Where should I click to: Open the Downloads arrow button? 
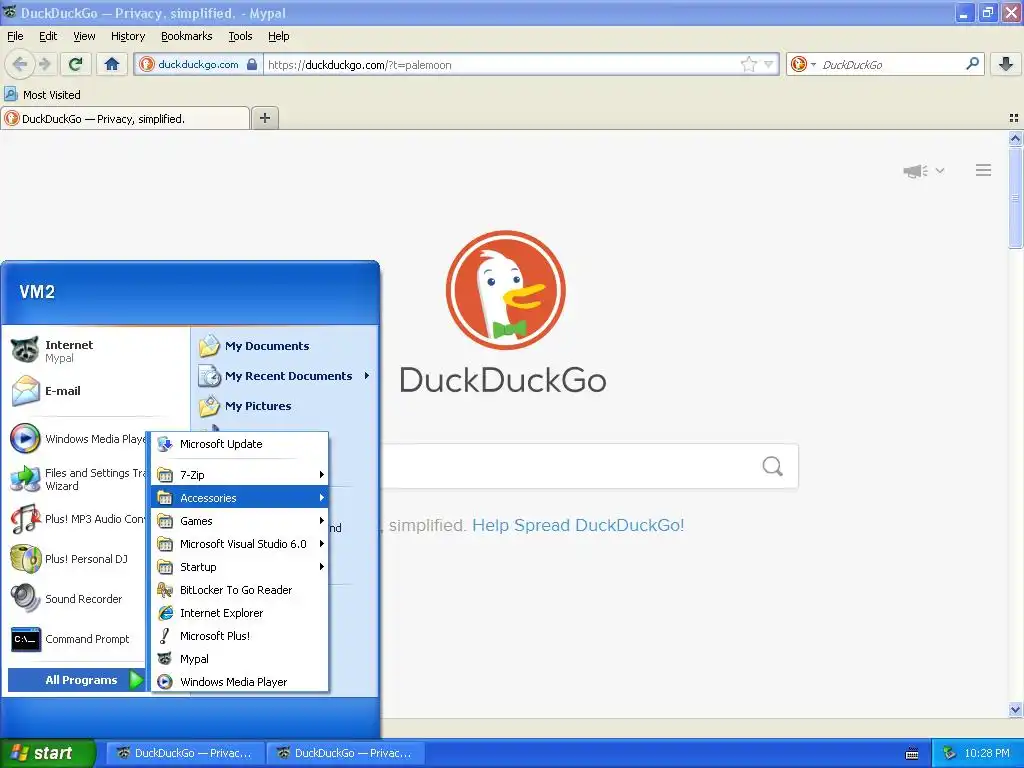pyautogui.click(x=1006, y=64)
